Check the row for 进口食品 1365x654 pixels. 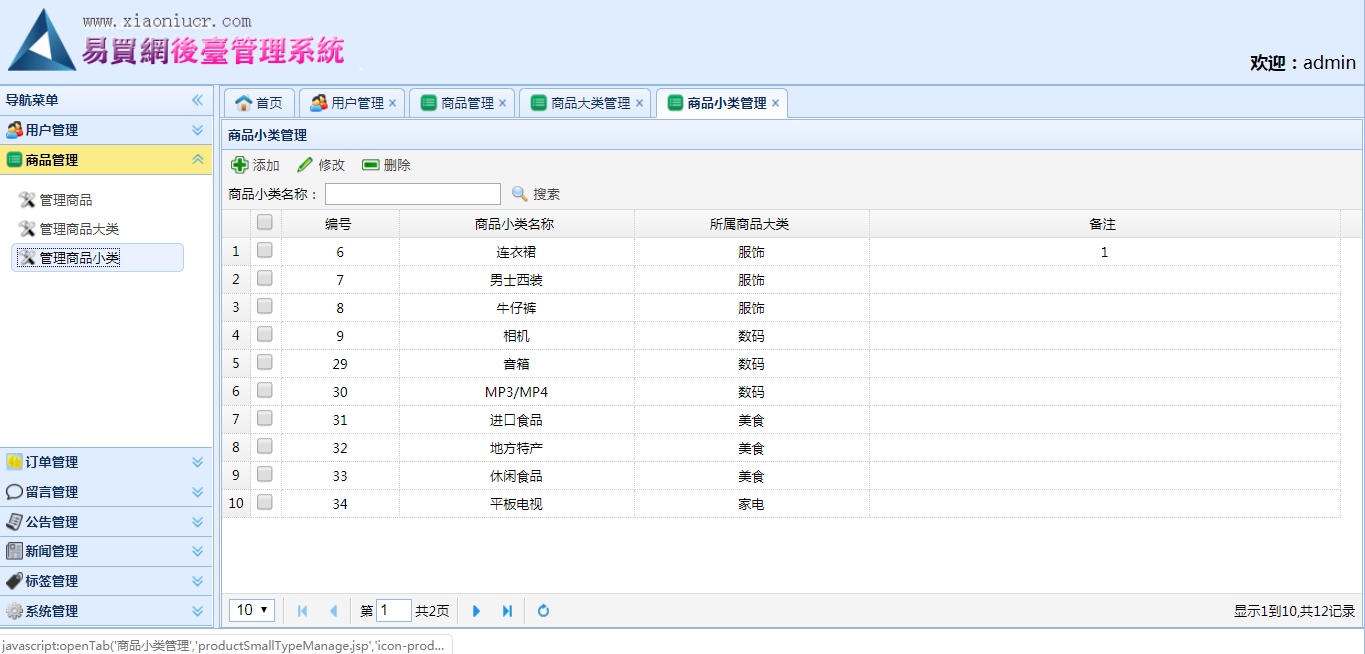point(265,419)
